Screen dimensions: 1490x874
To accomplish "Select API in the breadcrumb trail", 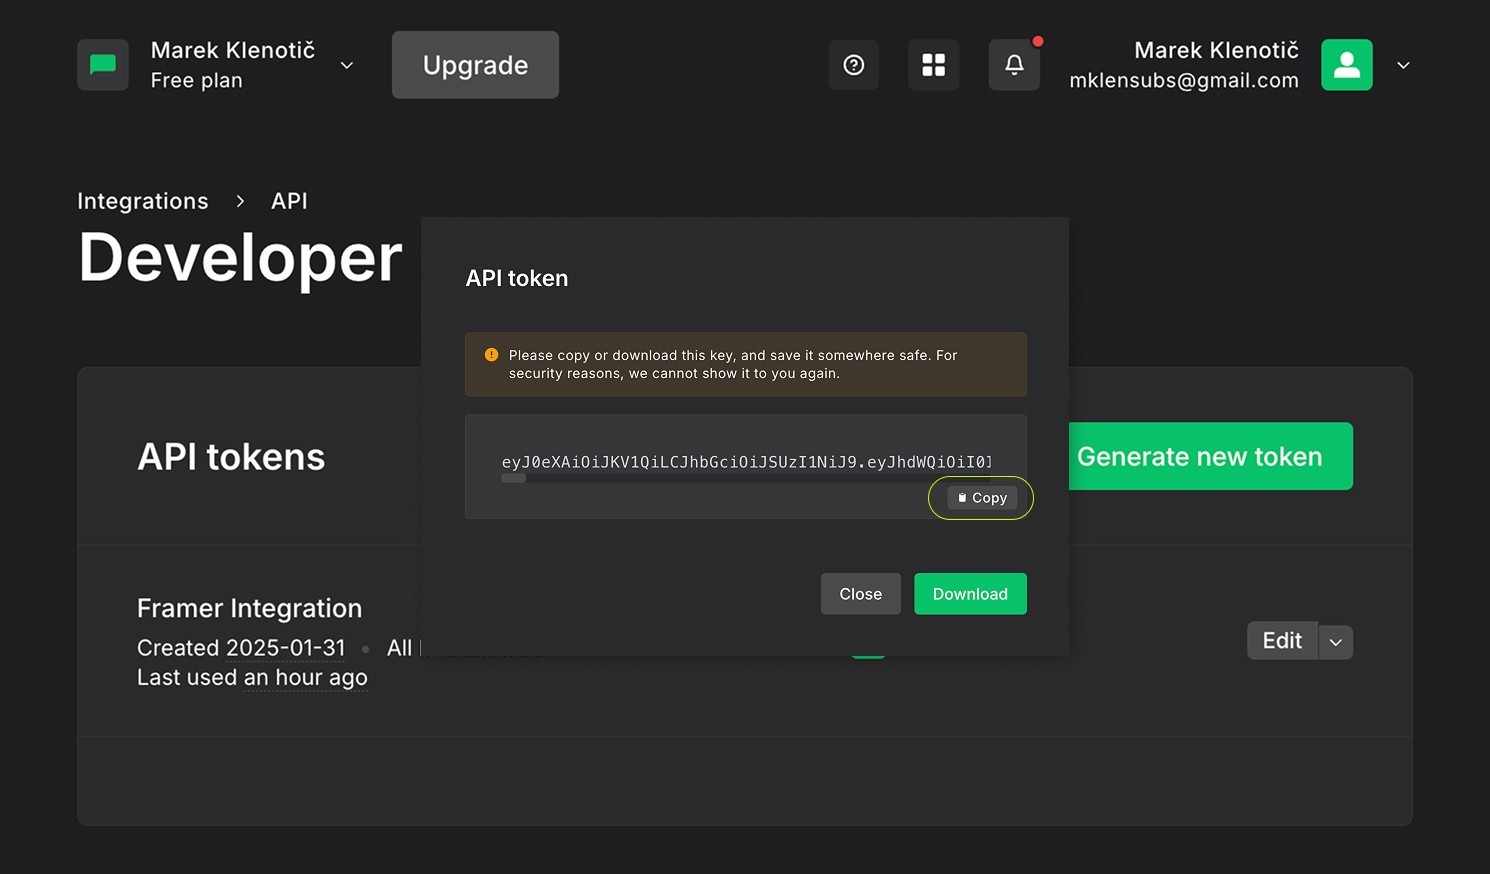I will coord(289,201).
